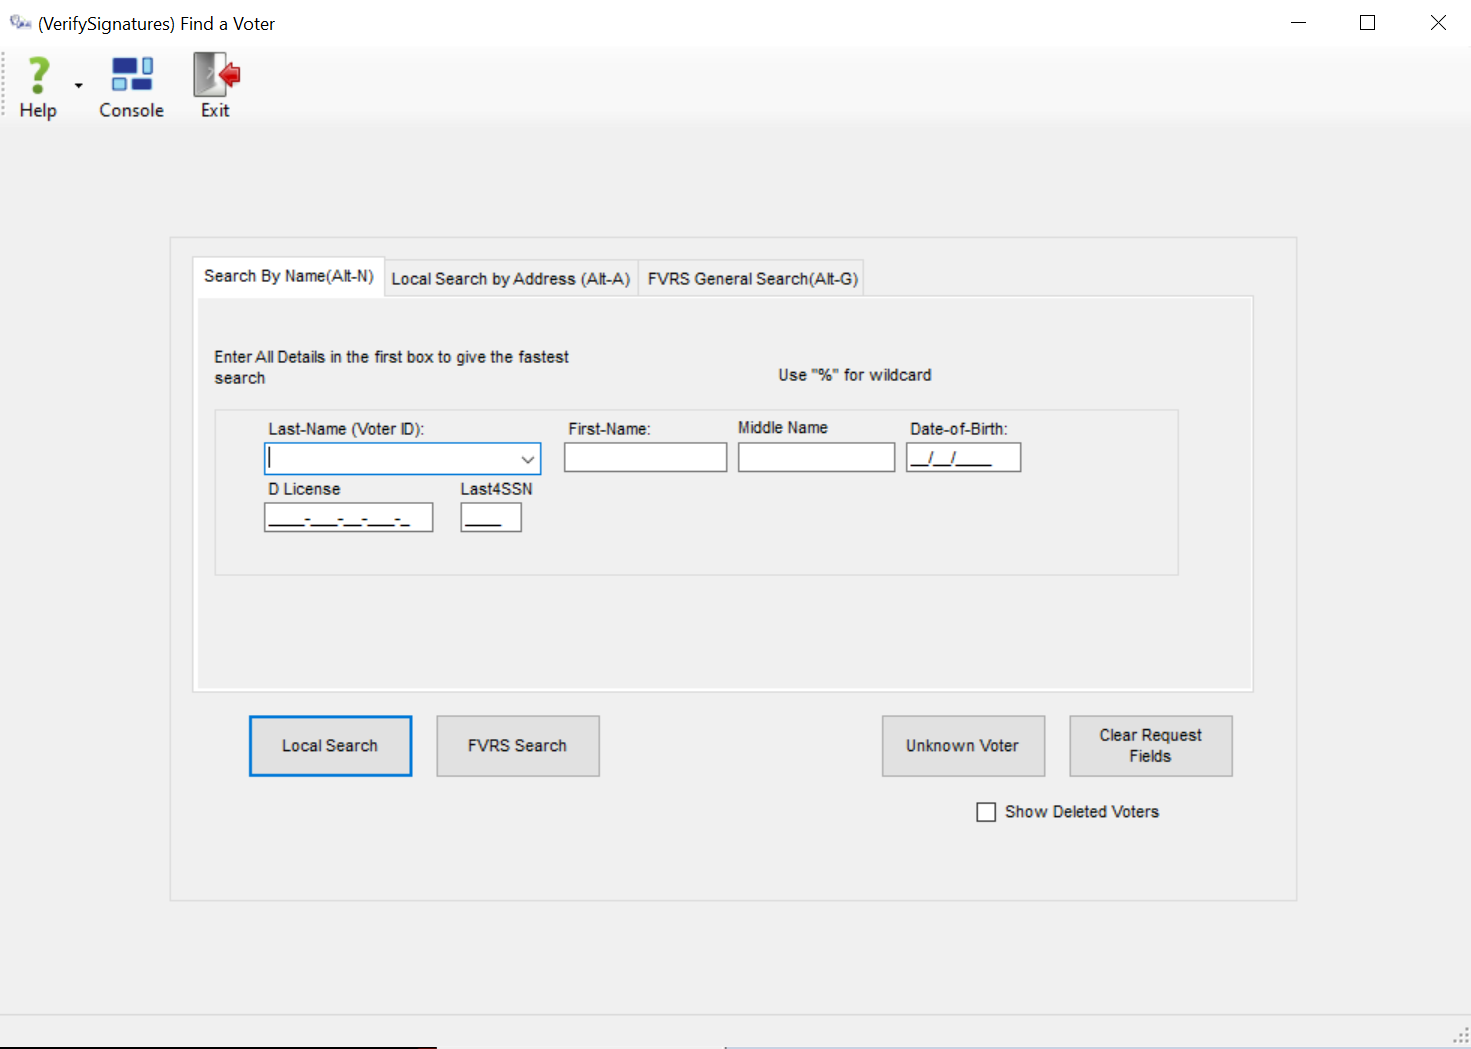The image size is (1471, 1049).
Task: Expand the Help dropdown arrow
Action: (78, 86)
